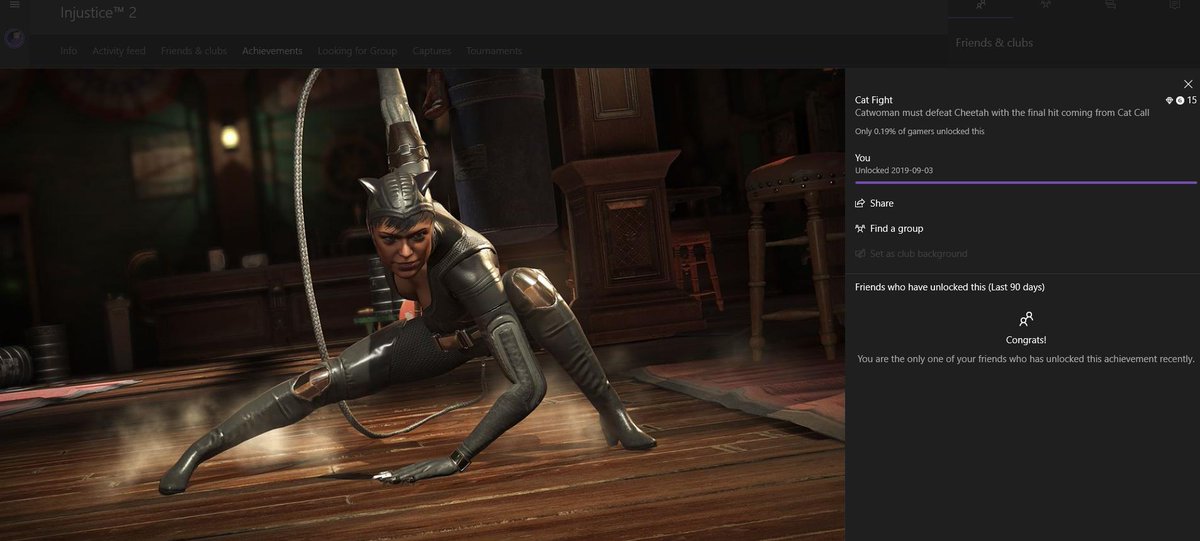Click the 'You' label above unlock date
The height and width of the screenshot is (541, 1200).
(x=863, y=158)
